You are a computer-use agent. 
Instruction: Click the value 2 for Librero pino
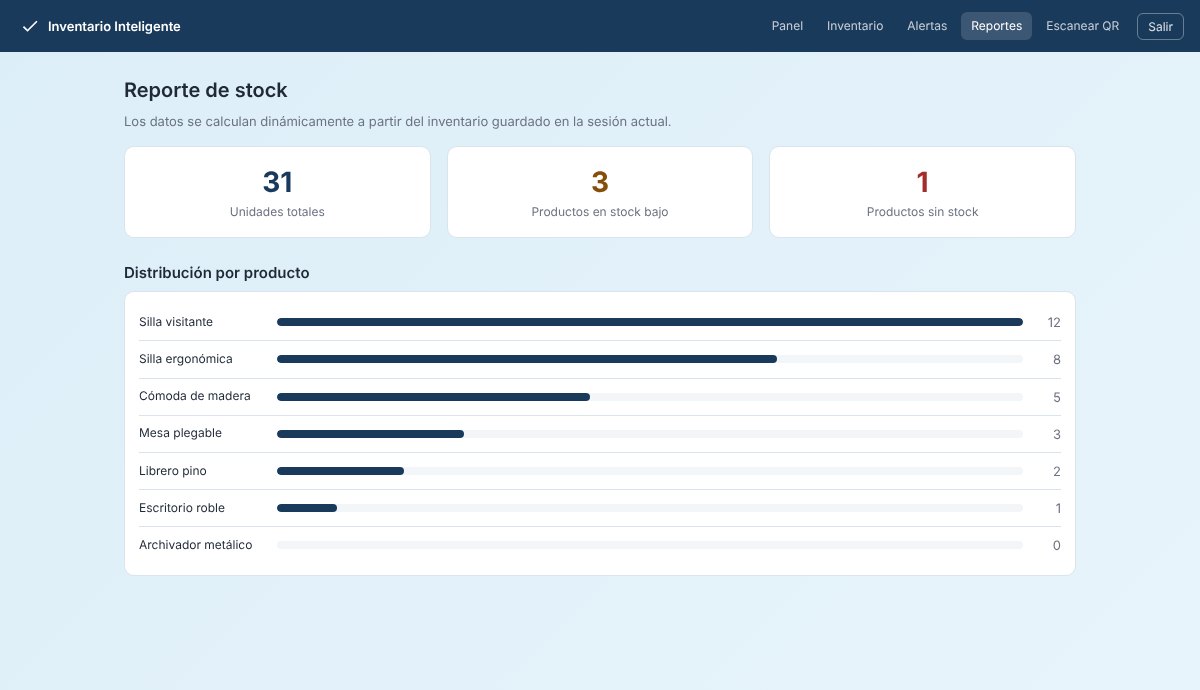coord(1057,471)
